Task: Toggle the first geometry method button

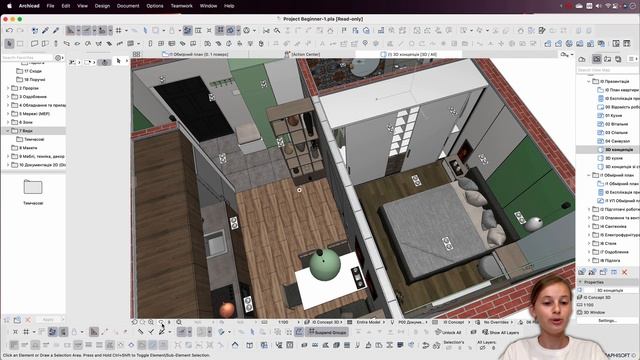Action: [x=14, y=345]
